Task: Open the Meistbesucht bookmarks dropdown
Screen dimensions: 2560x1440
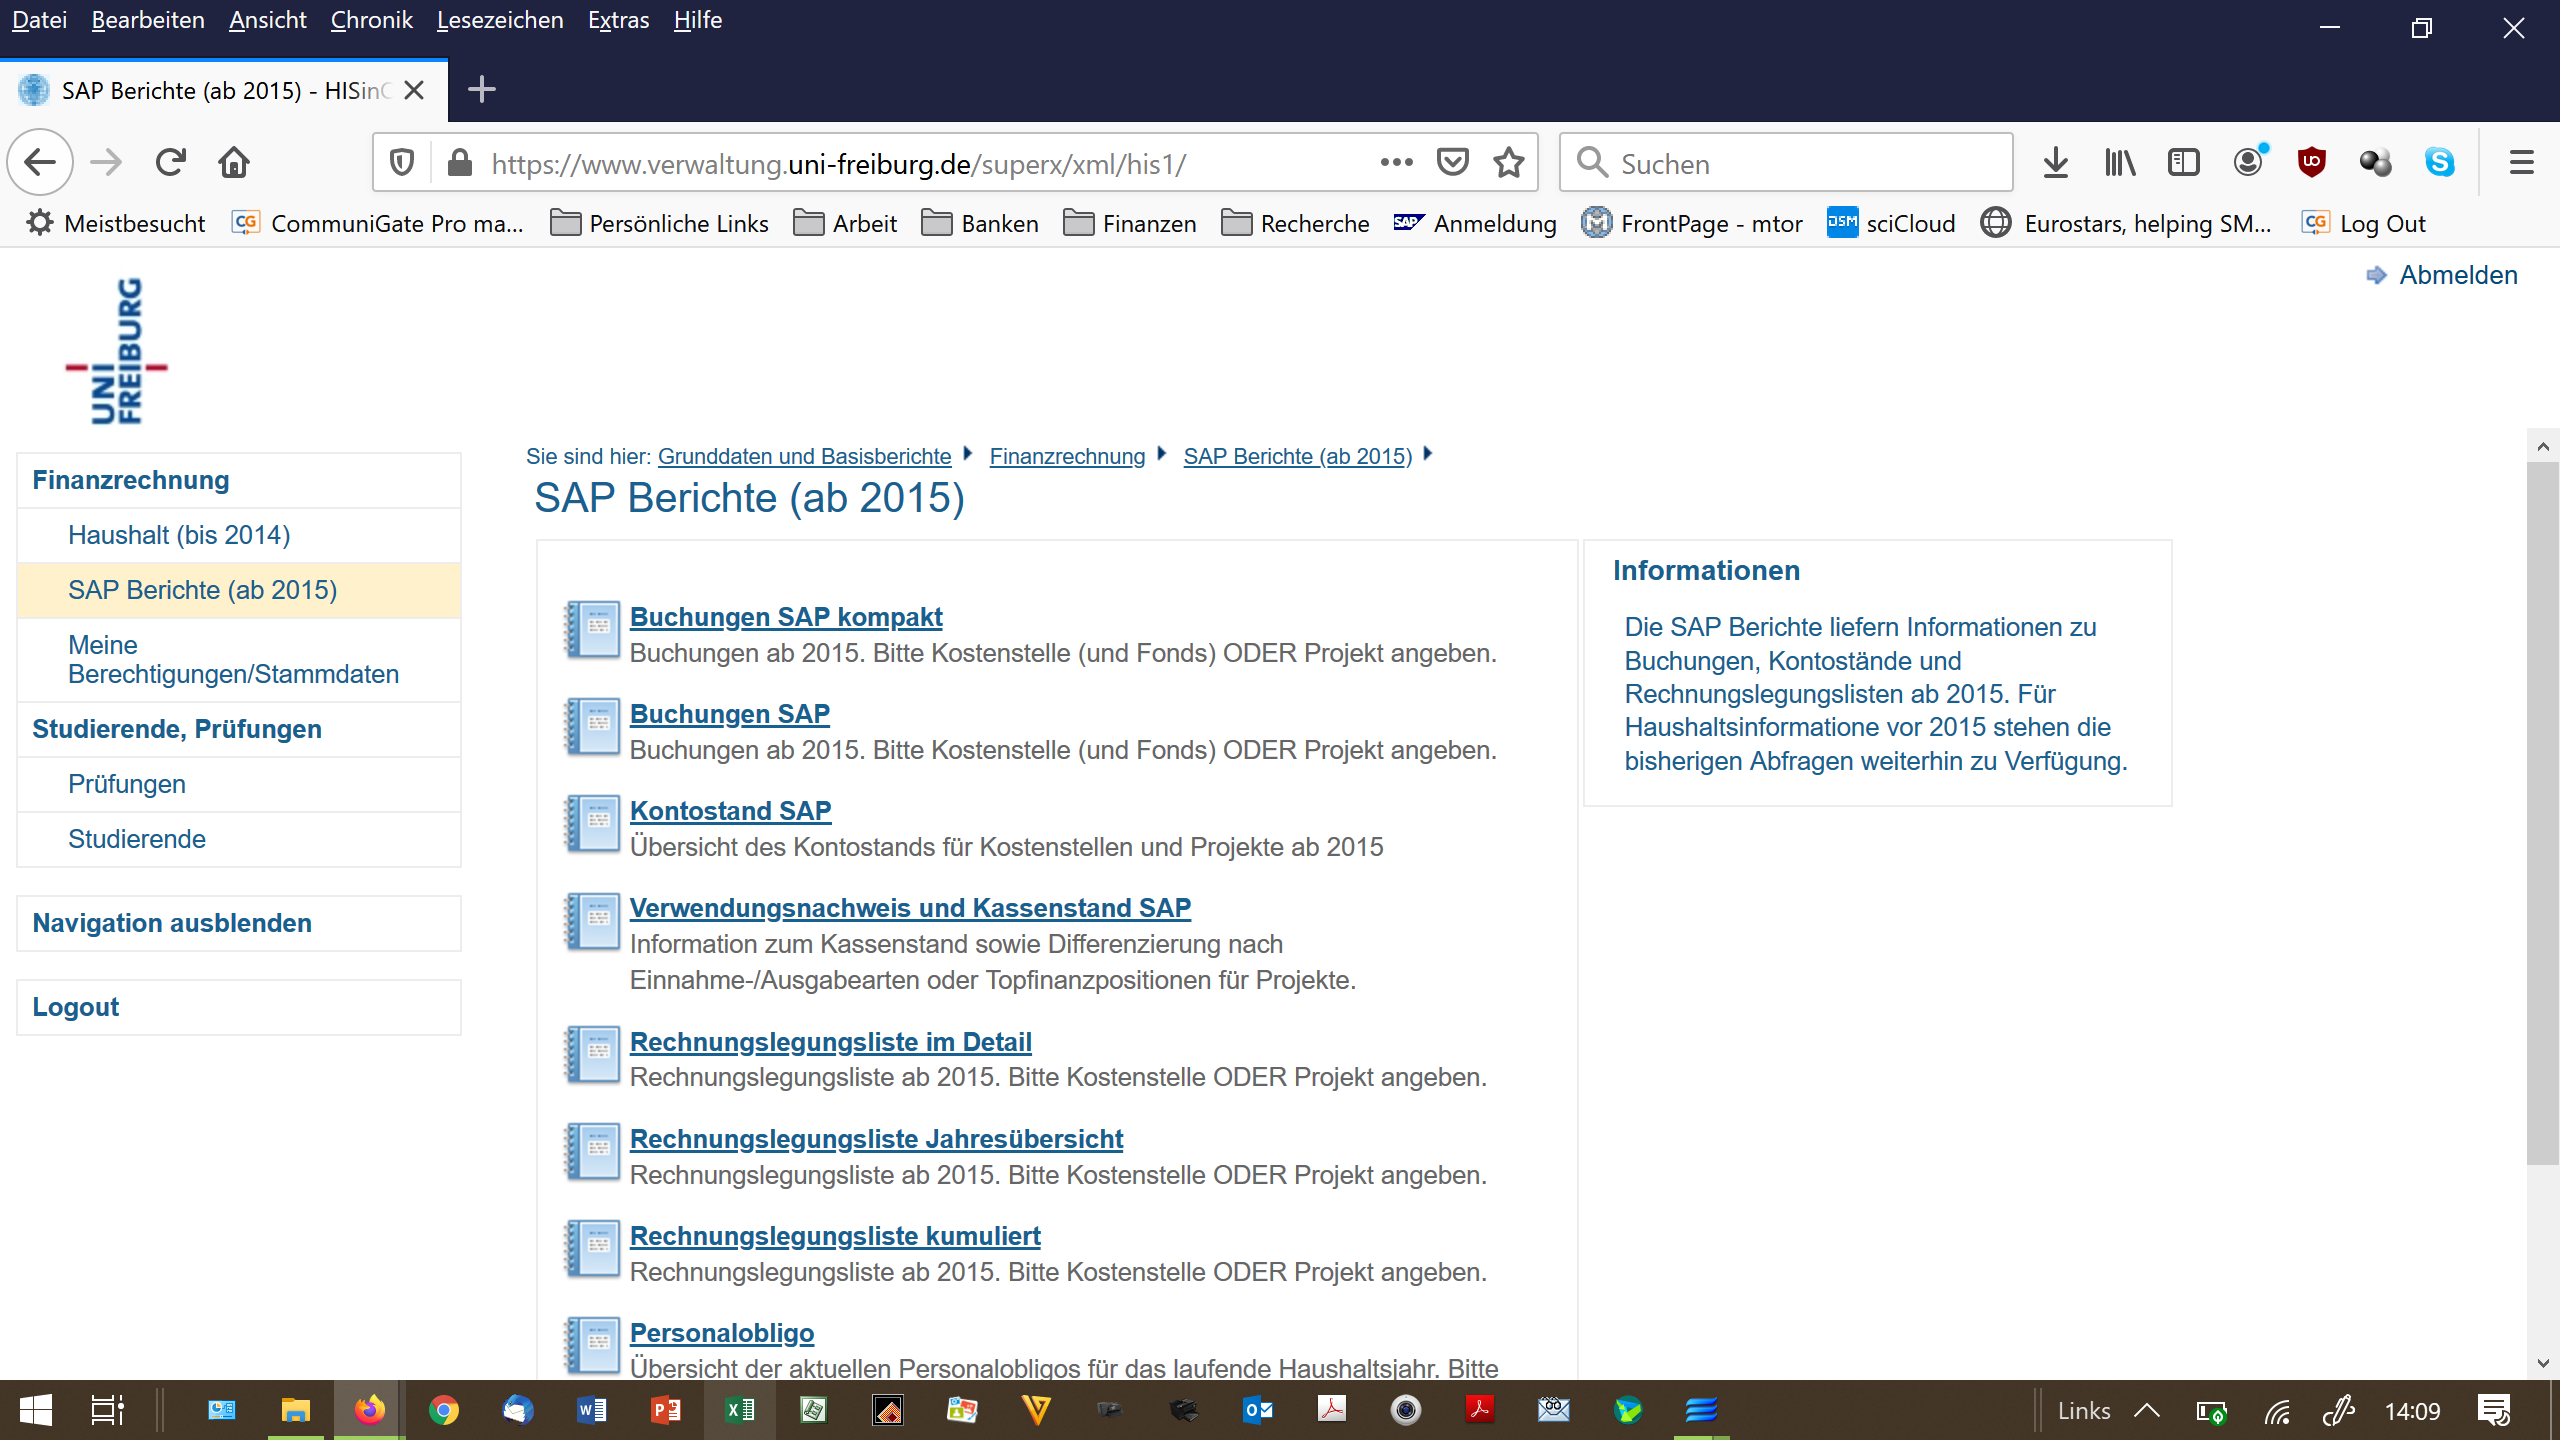Action: click(x=115, y=223)
